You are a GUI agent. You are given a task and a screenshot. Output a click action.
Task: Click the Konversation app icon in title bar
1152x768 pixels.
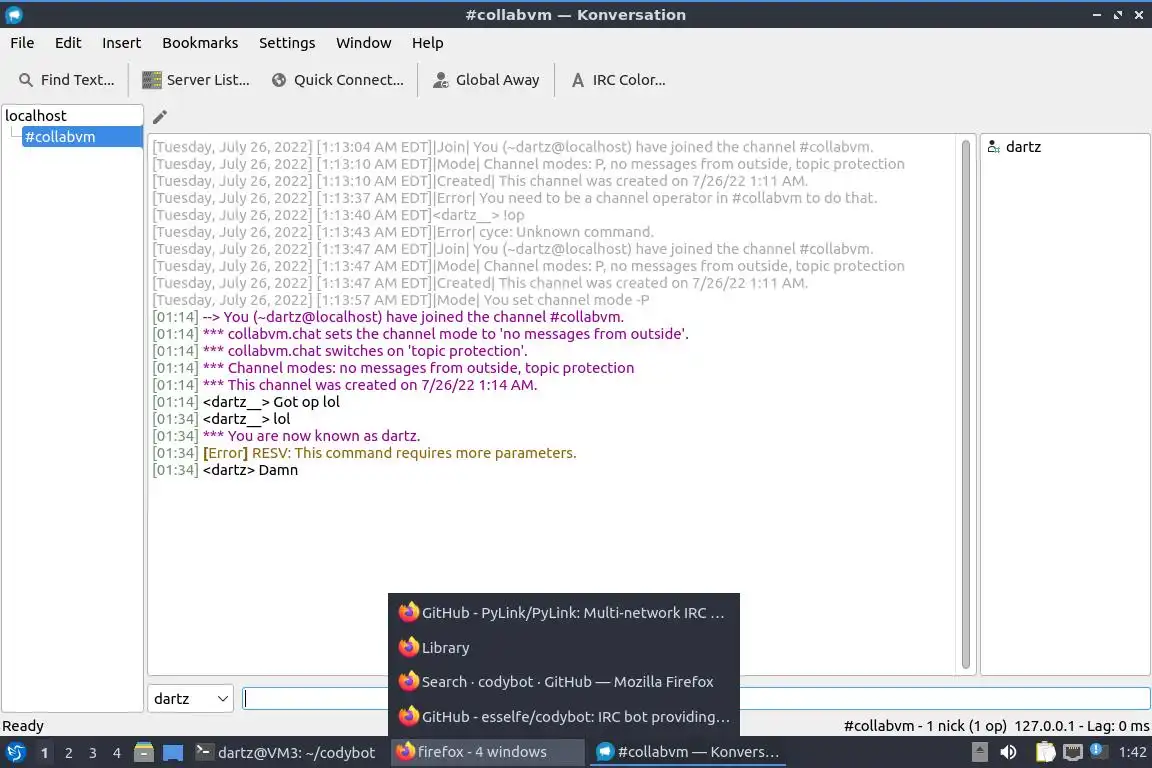14,15
